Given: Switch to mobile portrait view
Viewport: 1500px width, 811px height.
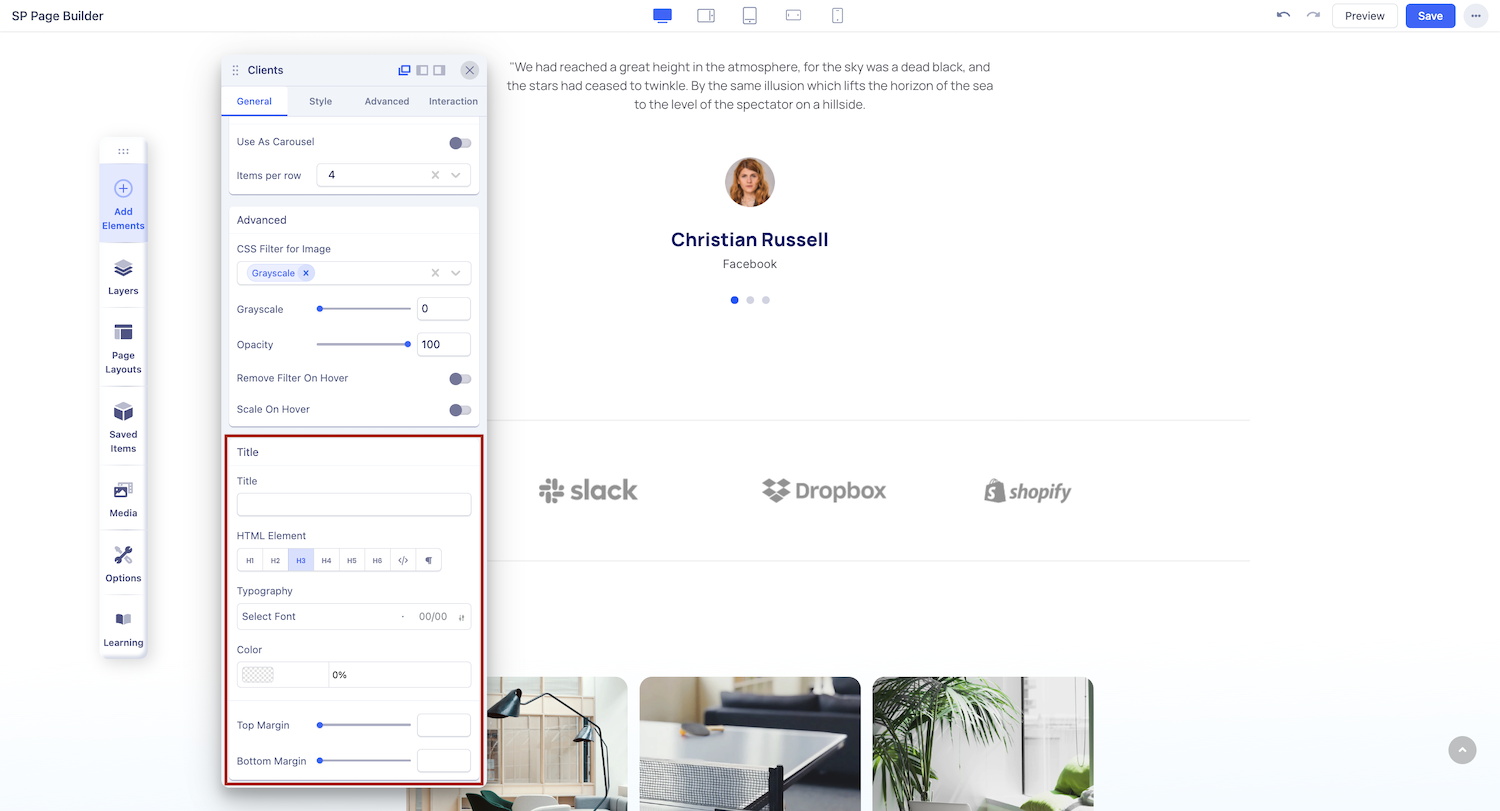Looking at the screenshot, I should click(838, 16).
